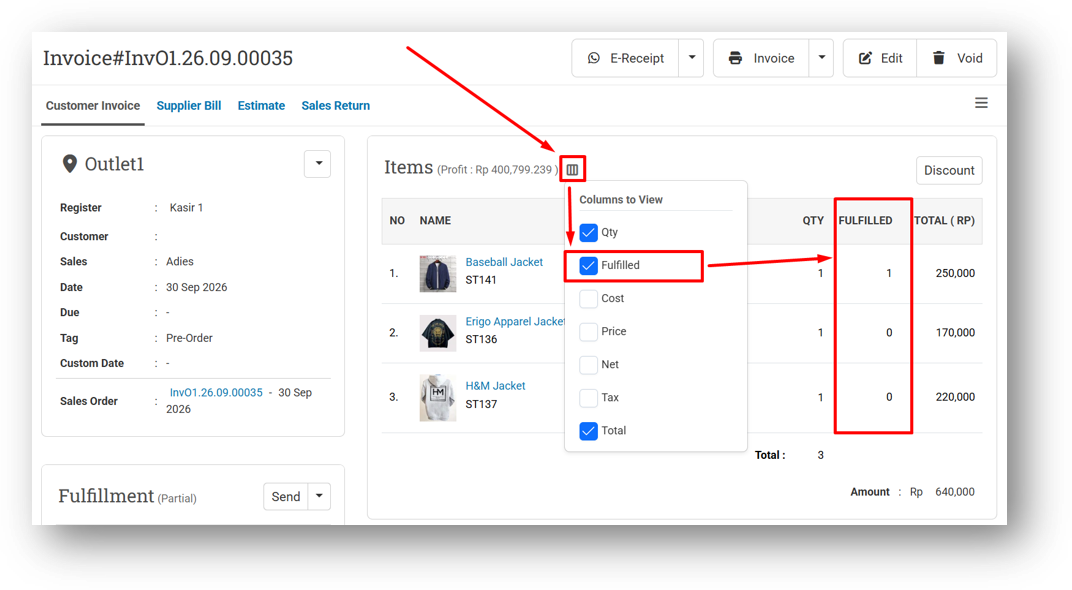Click the WhatsApp E-Receipt button

626,58
